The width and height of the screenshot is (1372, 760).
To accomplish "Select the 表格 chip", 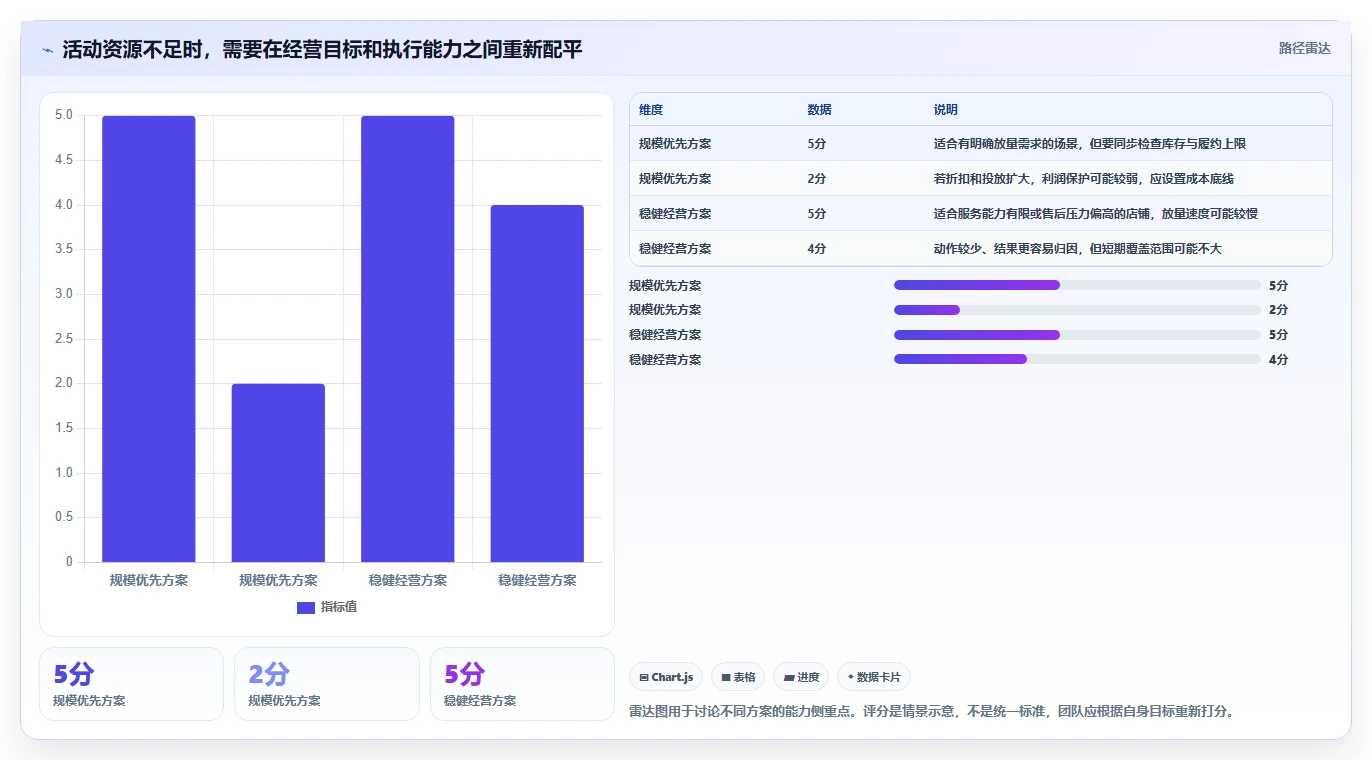I will click(x=738, y=677).
